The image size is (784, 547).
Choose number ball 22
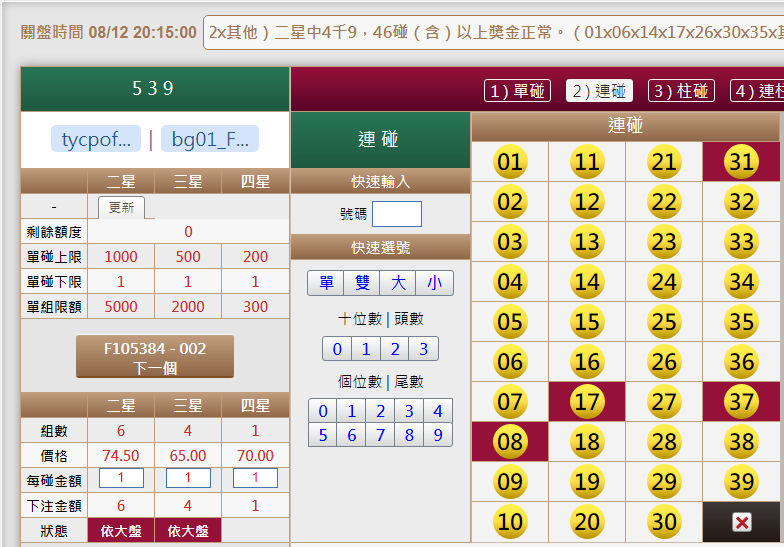coord(664,202)
